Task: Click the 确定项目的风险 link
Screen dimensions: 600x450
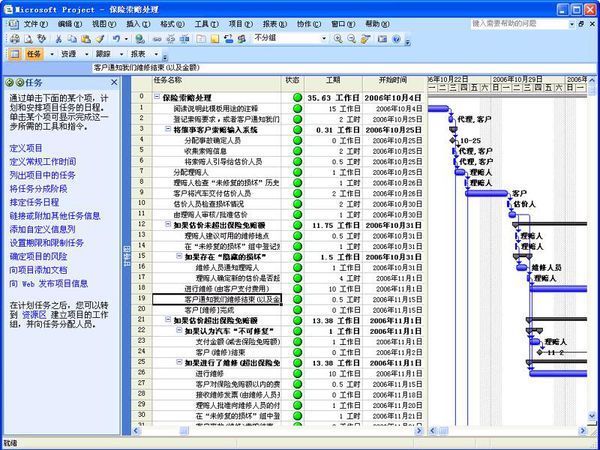Action: click(38, 256)
